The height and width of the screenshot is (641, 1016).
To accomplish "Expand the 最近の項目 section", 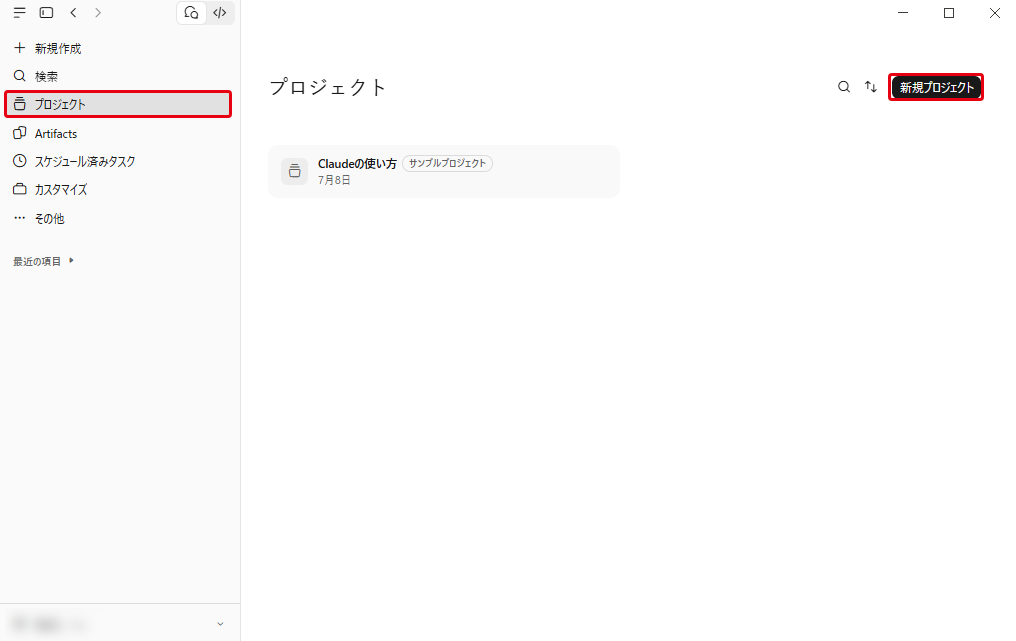I will 43,261.
